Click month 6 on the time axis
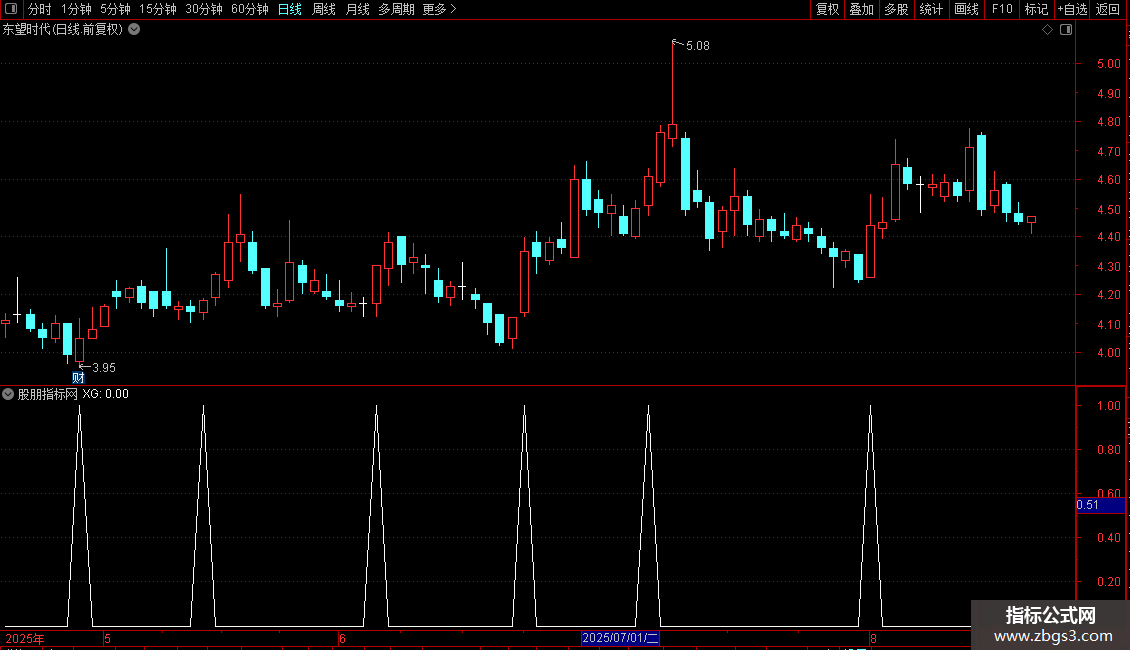Viewport: 1130px width, 650px height. click(342, 638)
